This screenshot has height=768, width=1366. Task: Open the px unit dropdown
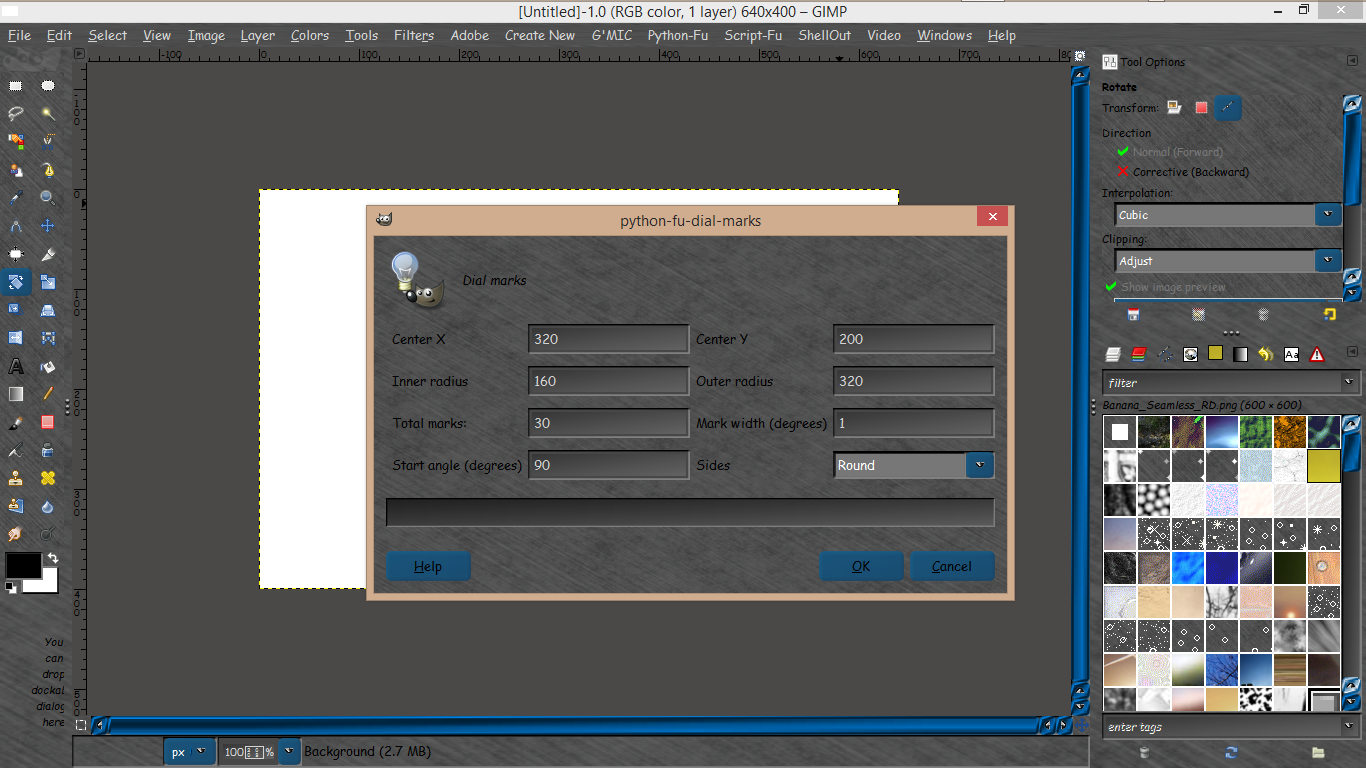tap(190, 752)
